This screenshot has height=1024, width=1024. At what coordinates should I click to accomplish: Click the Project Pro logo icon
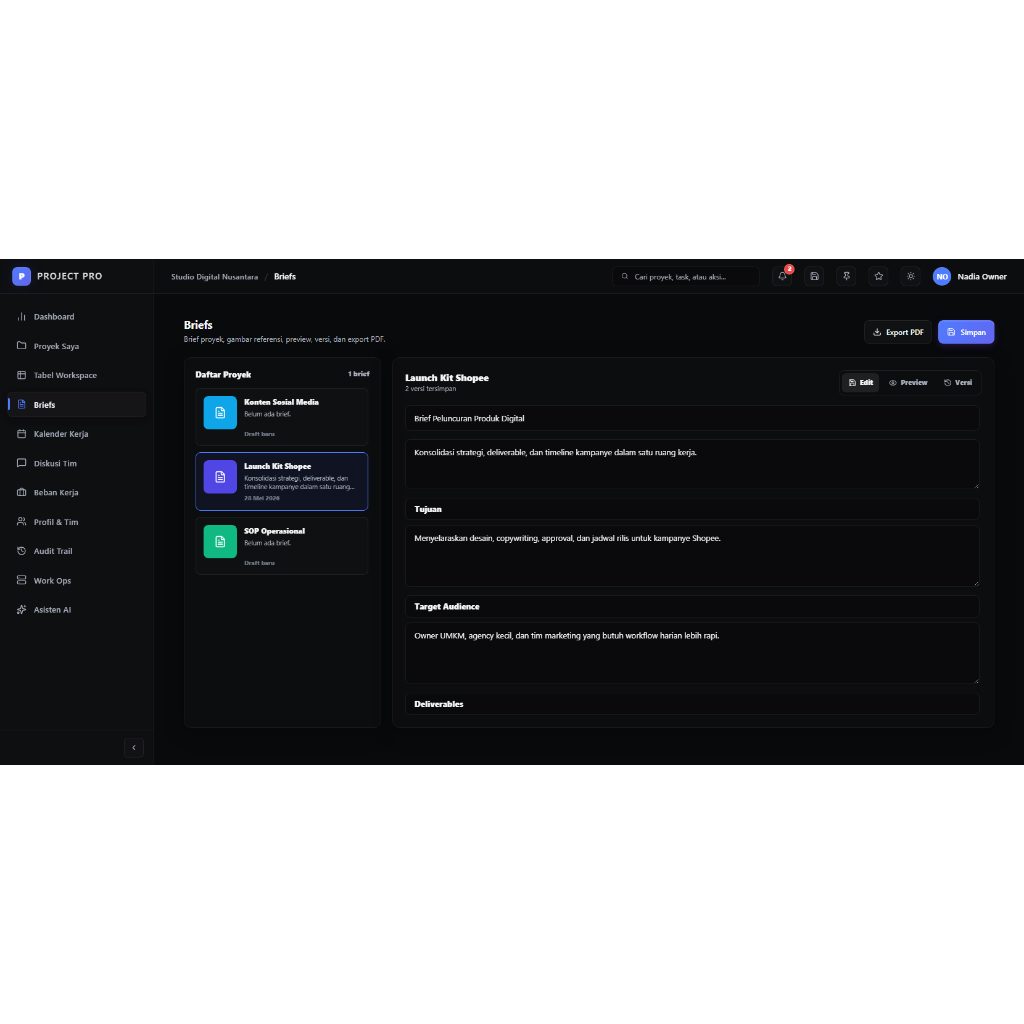tap(22, 276)
